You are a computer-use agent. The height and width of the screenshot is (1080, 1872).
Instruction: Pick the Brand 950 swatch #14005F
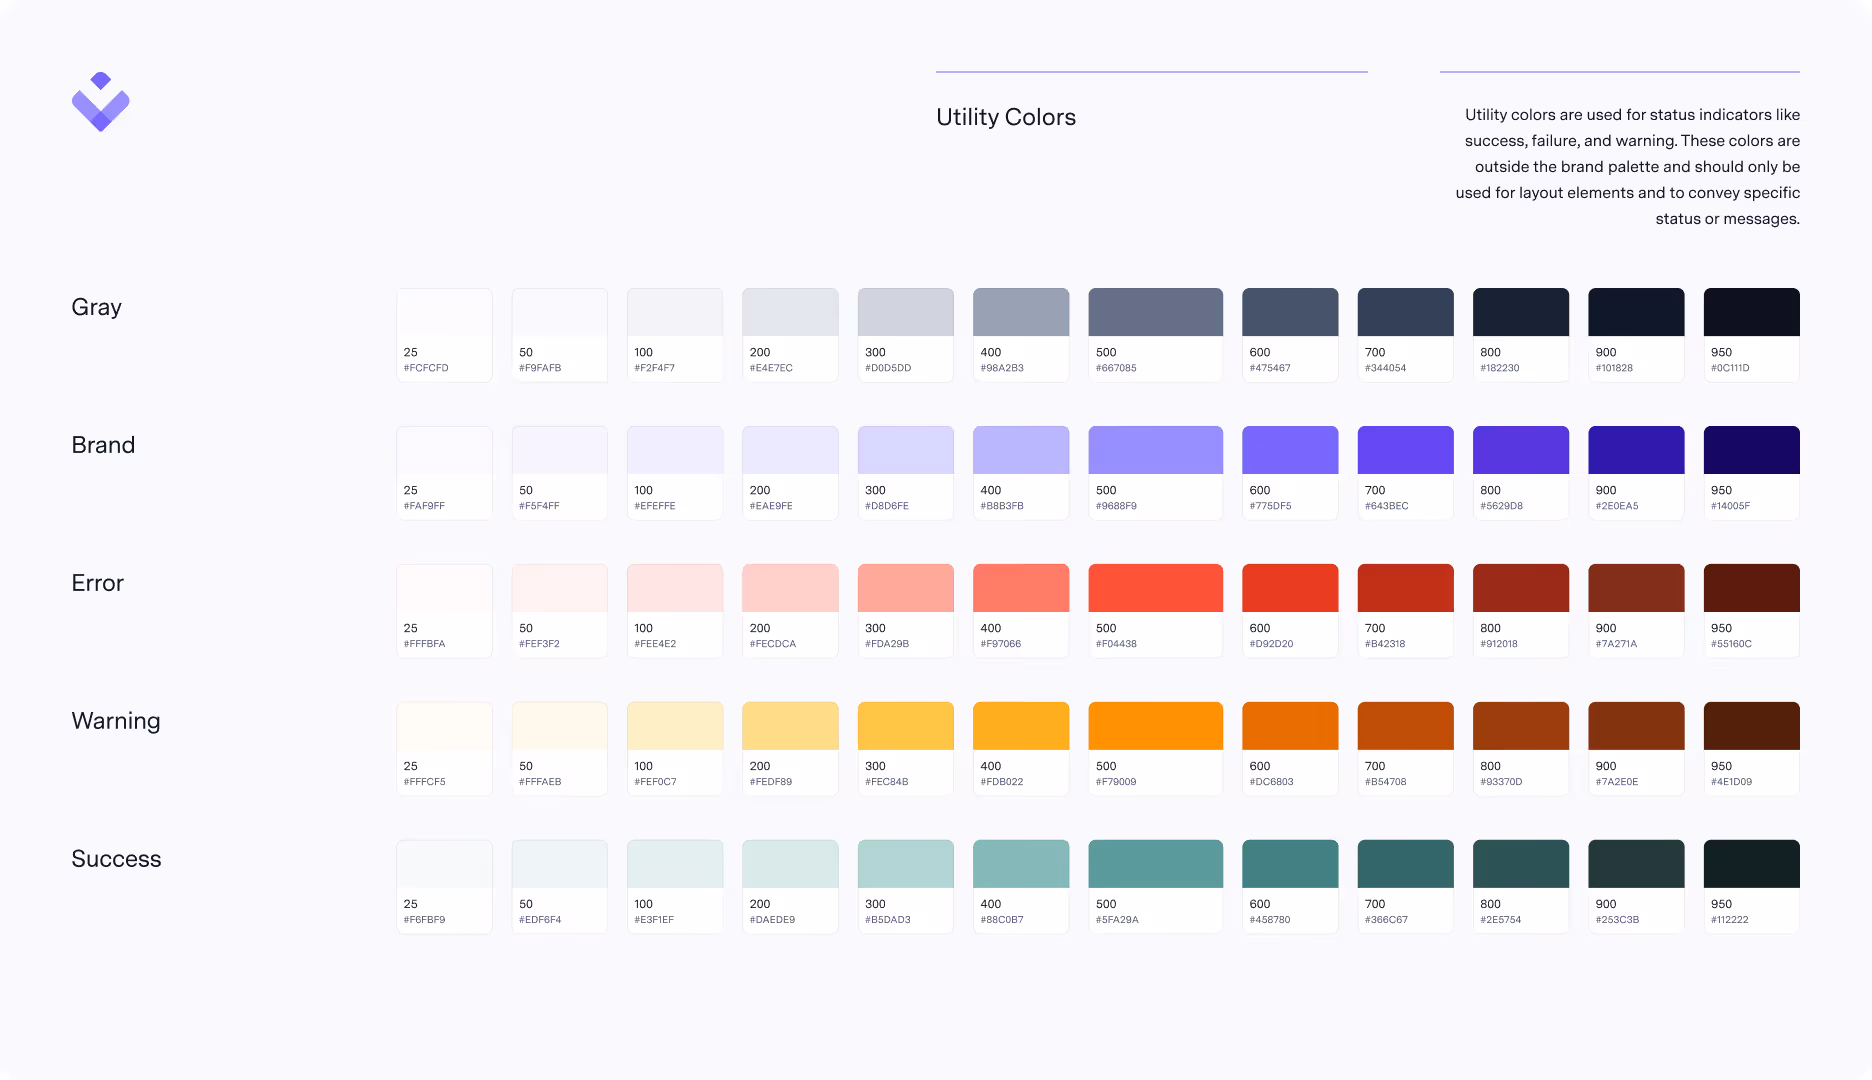[1751, 473]
